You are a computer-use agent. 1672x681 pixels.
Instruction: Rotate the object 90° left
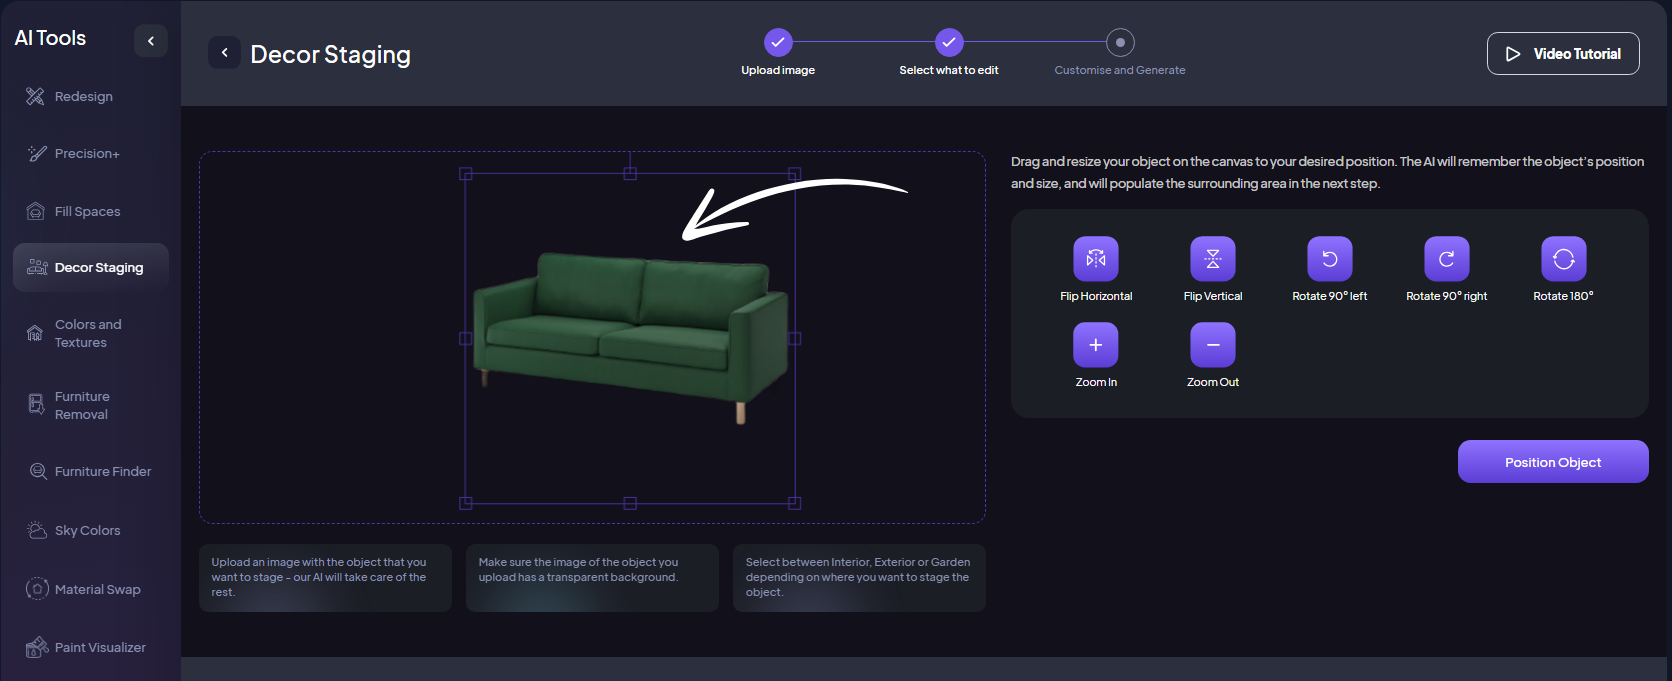pos(1329,259)
